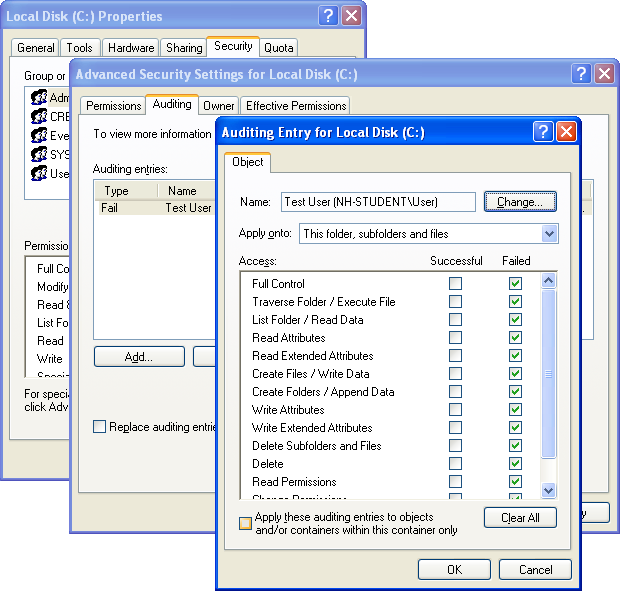Uncheck Failed auditing for Delete
Screen dimensions: 620x591
click(x=515, y=464)
